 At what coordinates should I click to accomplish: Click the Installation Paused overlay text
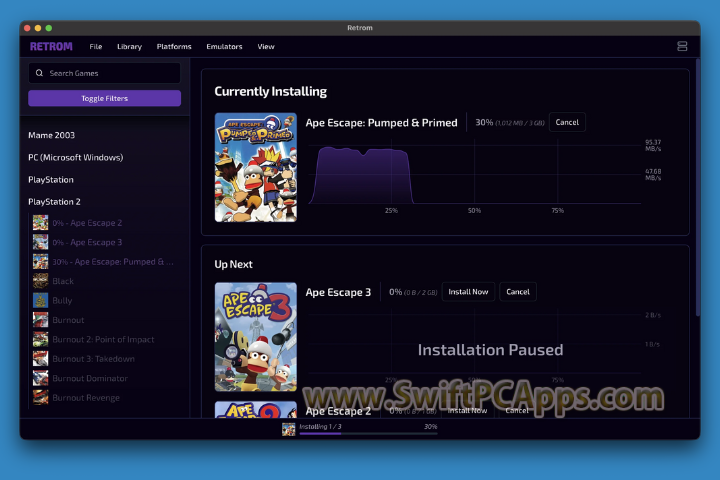click(x=490, y=350)
